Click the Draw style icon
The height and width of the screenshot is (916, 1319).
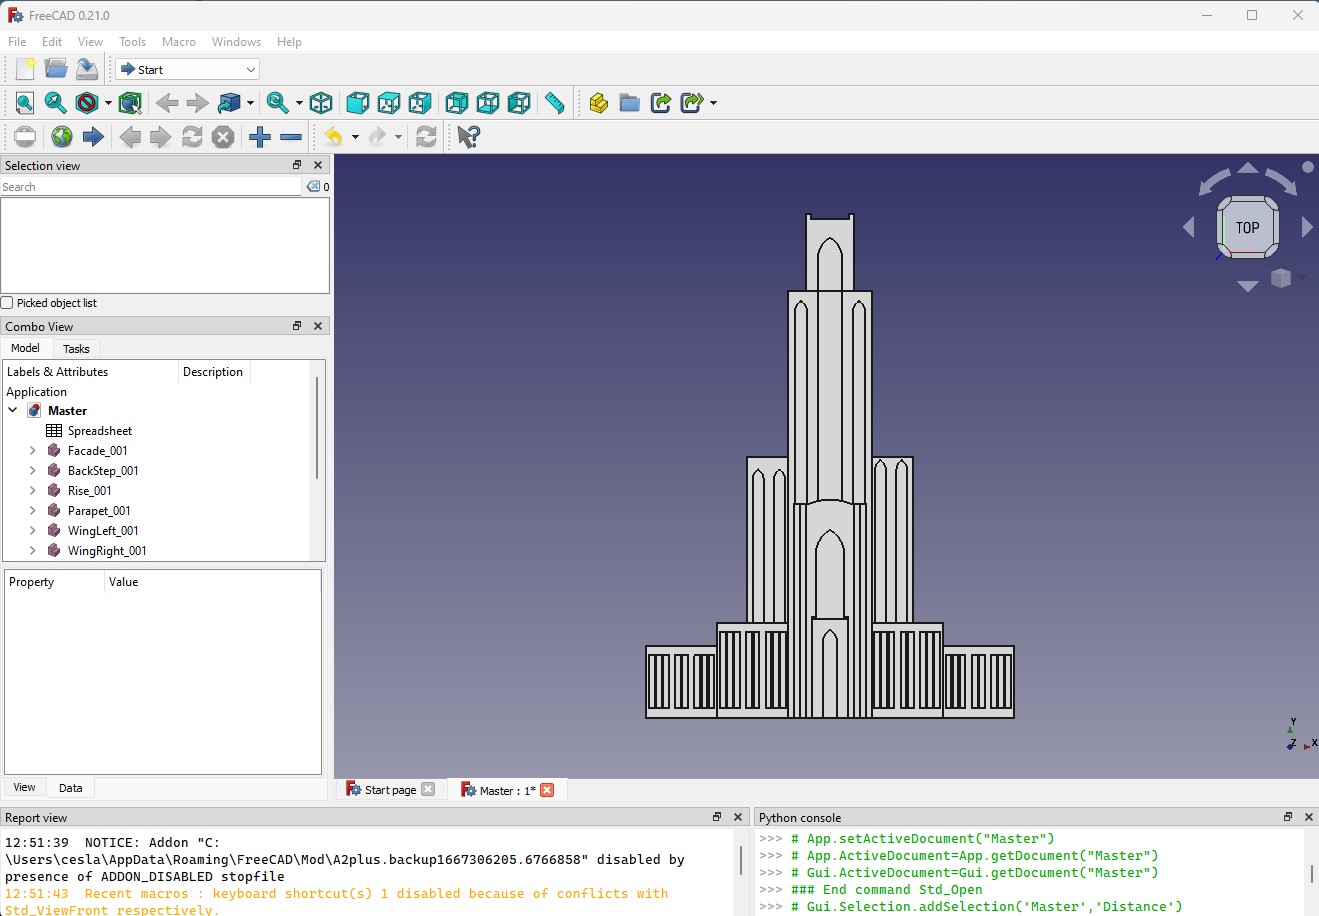[87, 103]
